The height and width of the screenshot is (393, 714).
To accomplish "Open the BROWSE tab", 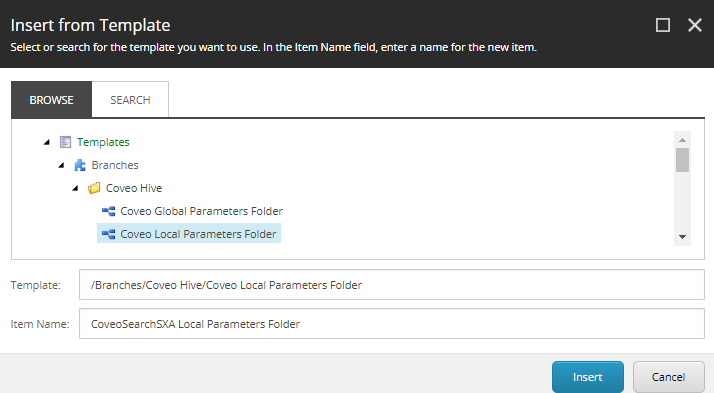I will pos(51,100).
